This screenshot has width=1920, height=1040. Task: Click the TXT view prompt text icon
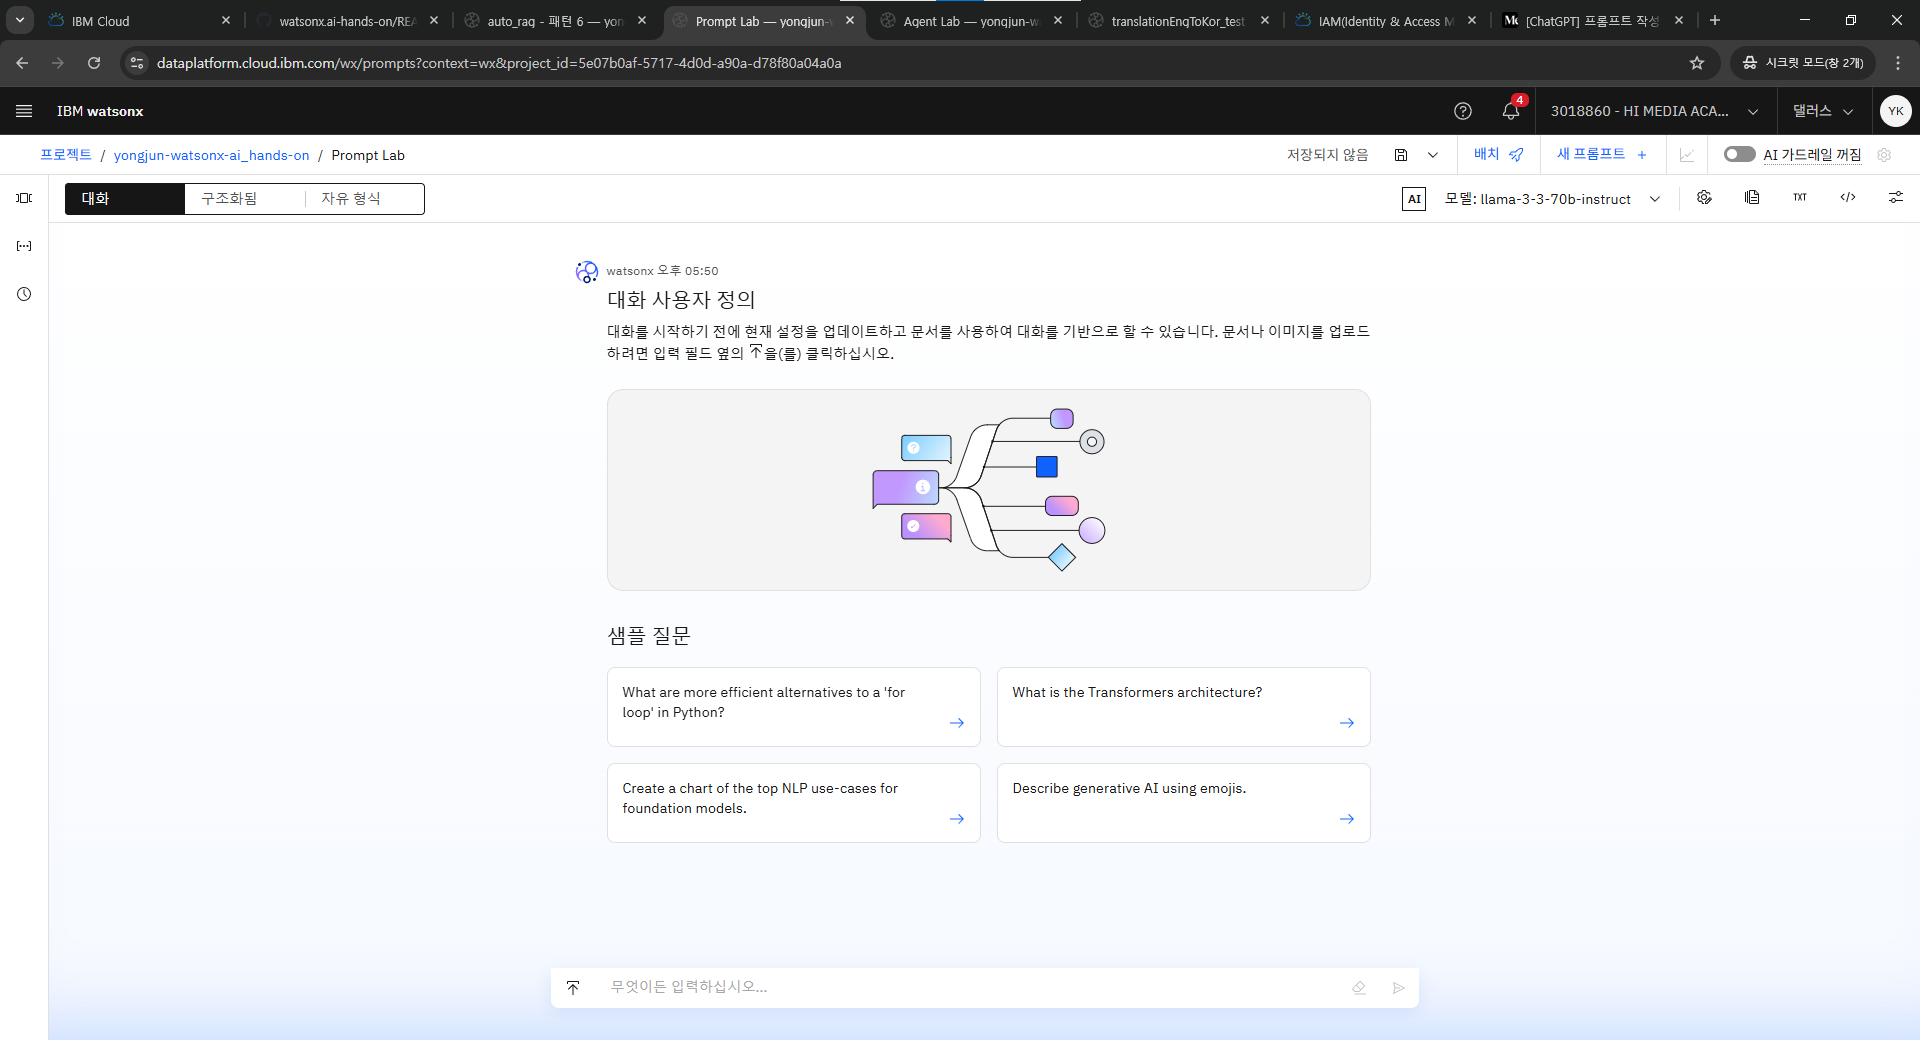click(x=1800, y=198)
